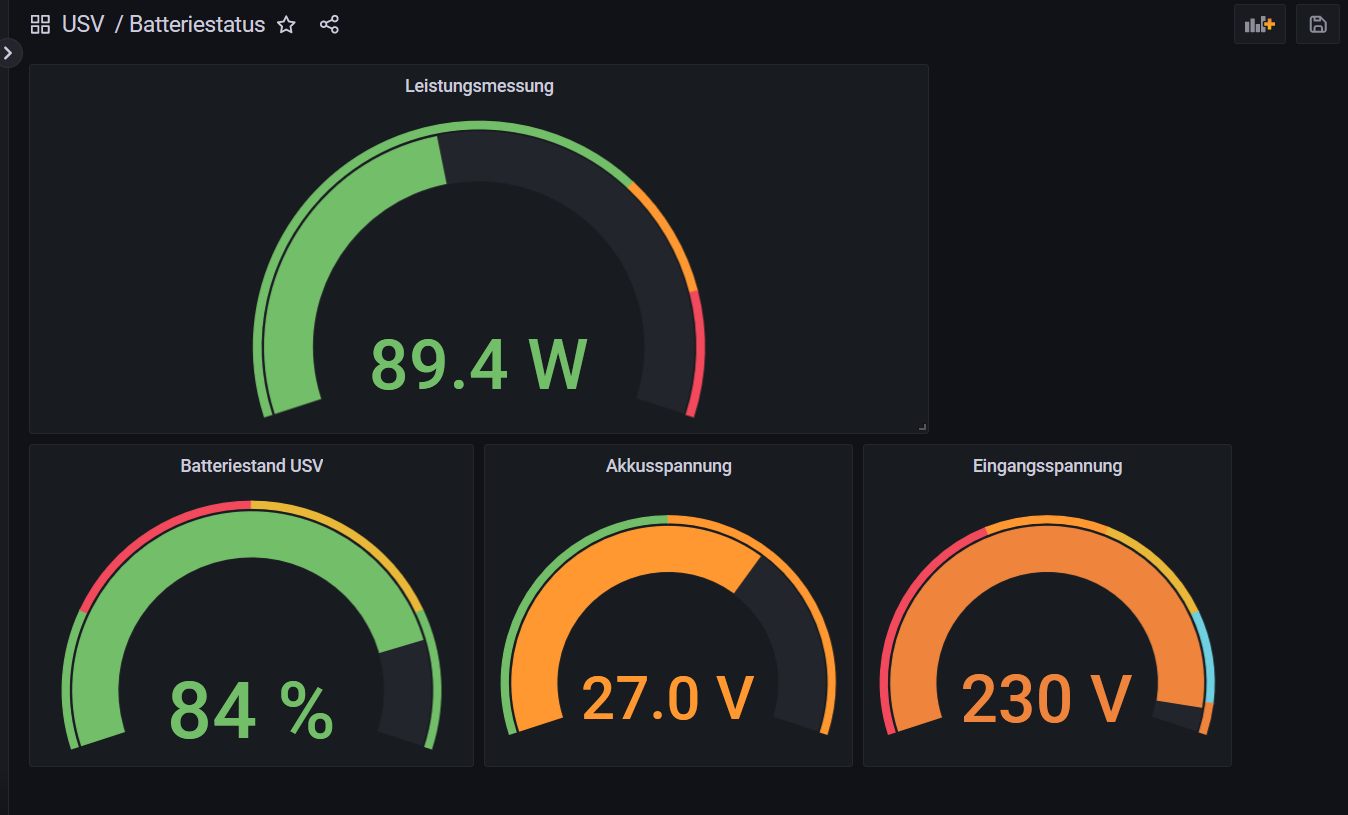The image size is (1348, 815).
Task: Click the dashboards grid icon
Action: coord(40,25)
